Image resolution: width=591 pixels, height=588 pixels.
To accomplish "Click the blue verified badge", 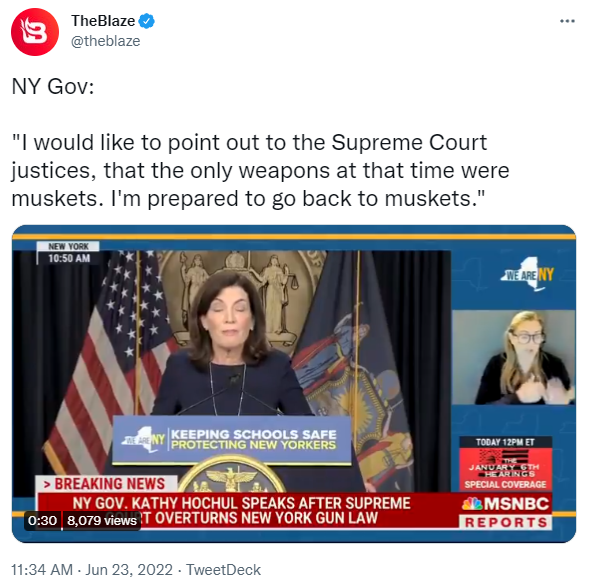I will [147, 21].
